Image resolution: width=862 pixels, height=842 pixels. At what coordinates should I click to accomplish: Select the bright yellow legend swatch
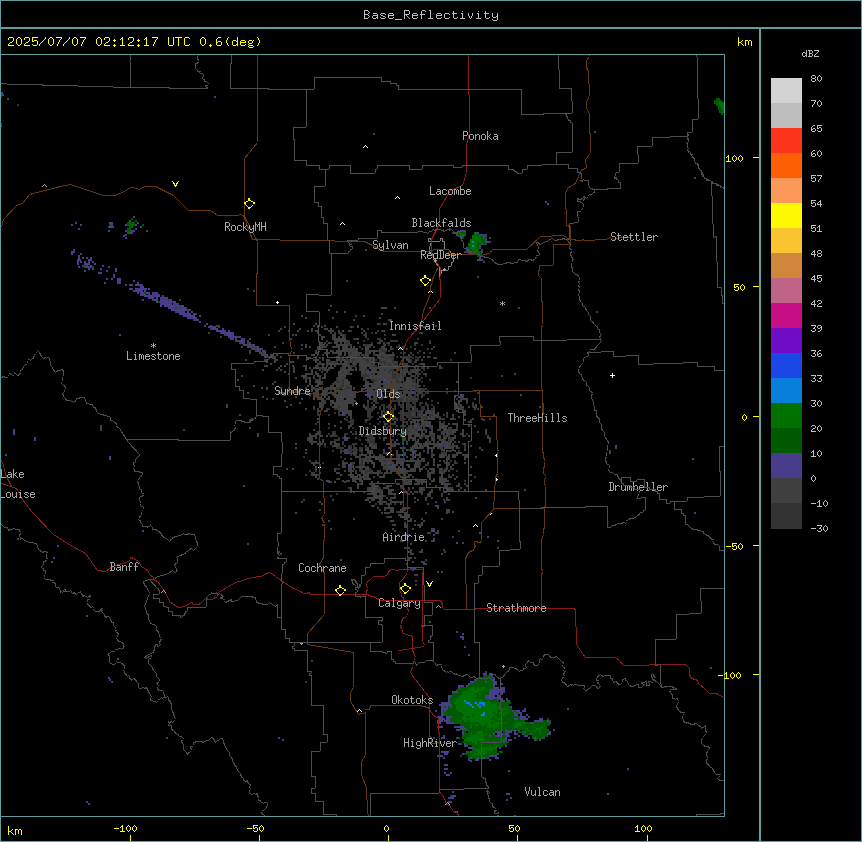(786, 215)
